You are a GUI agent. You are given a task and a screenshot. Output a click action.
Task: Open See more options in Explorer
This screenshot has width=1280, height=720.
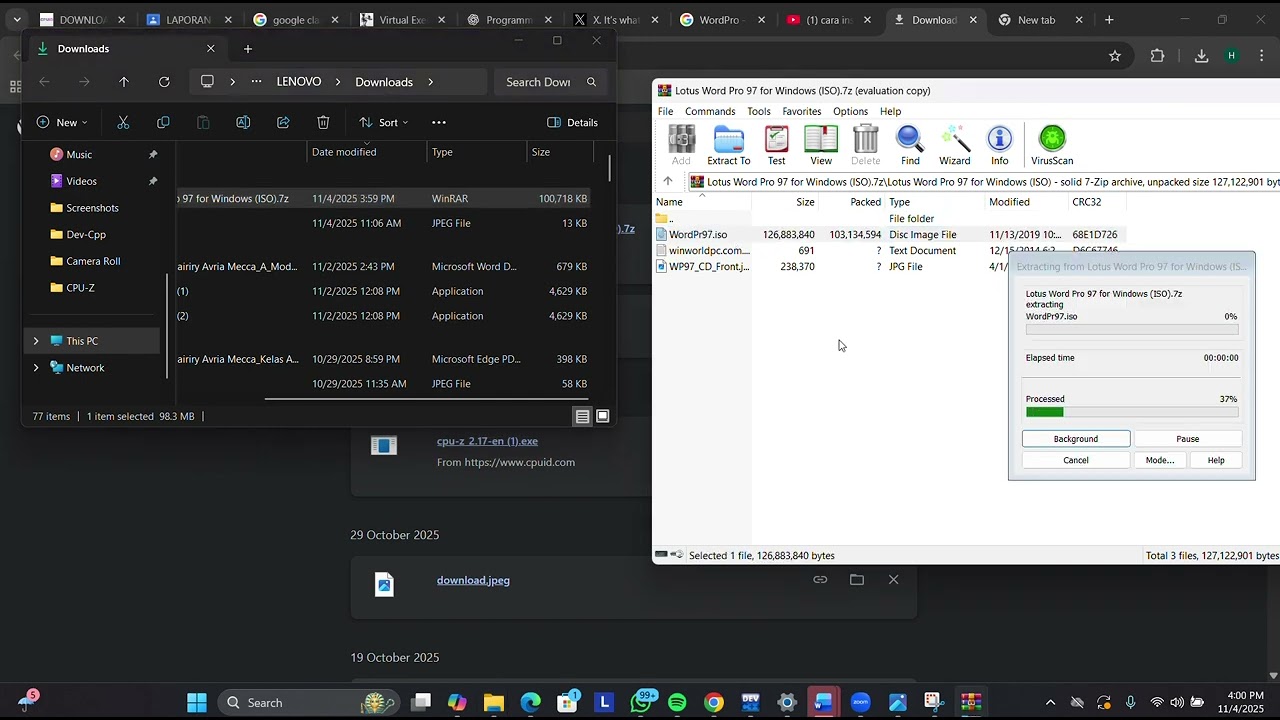click(x=439, y=122)
